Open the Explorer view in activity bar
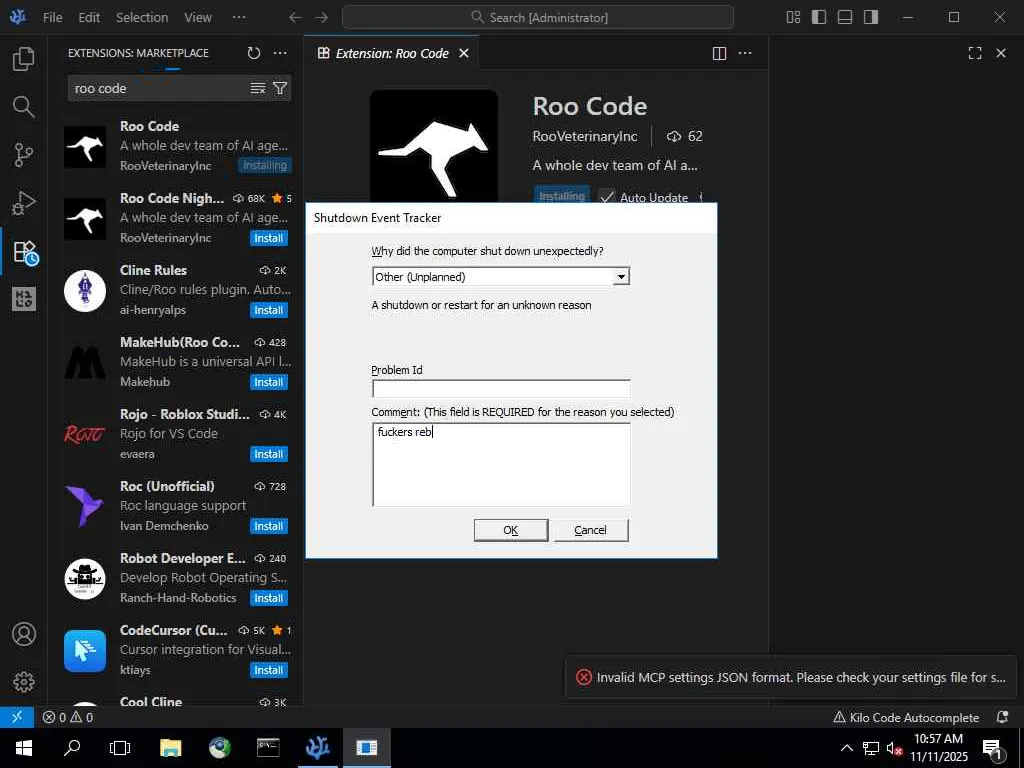This screenshot has width=1024, height=768. coord(24,59)
